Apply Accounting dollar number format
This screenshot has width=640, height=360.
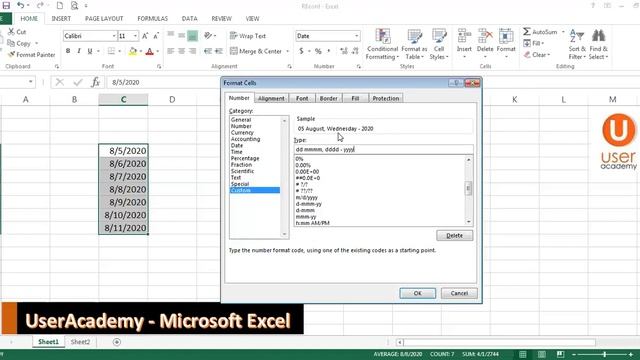(x=301, y=51)
